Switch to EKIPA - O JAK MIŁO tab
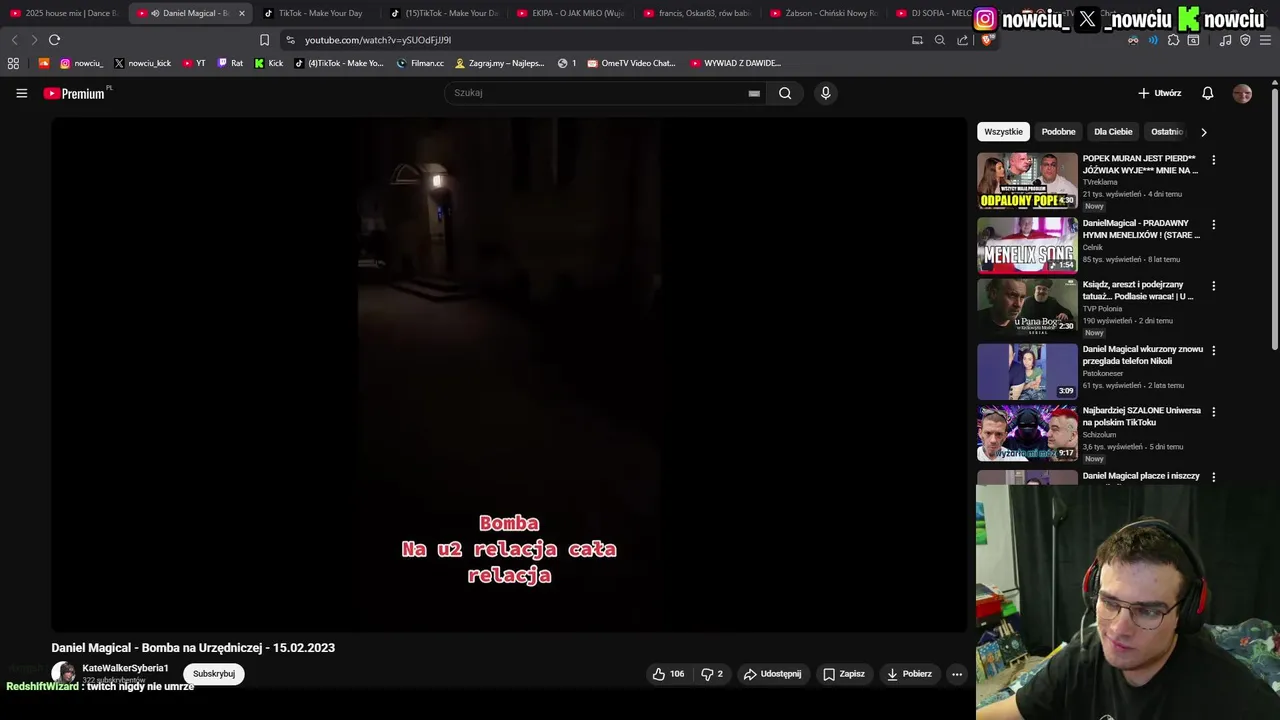The image size is (1280, 720). [572, 13]
